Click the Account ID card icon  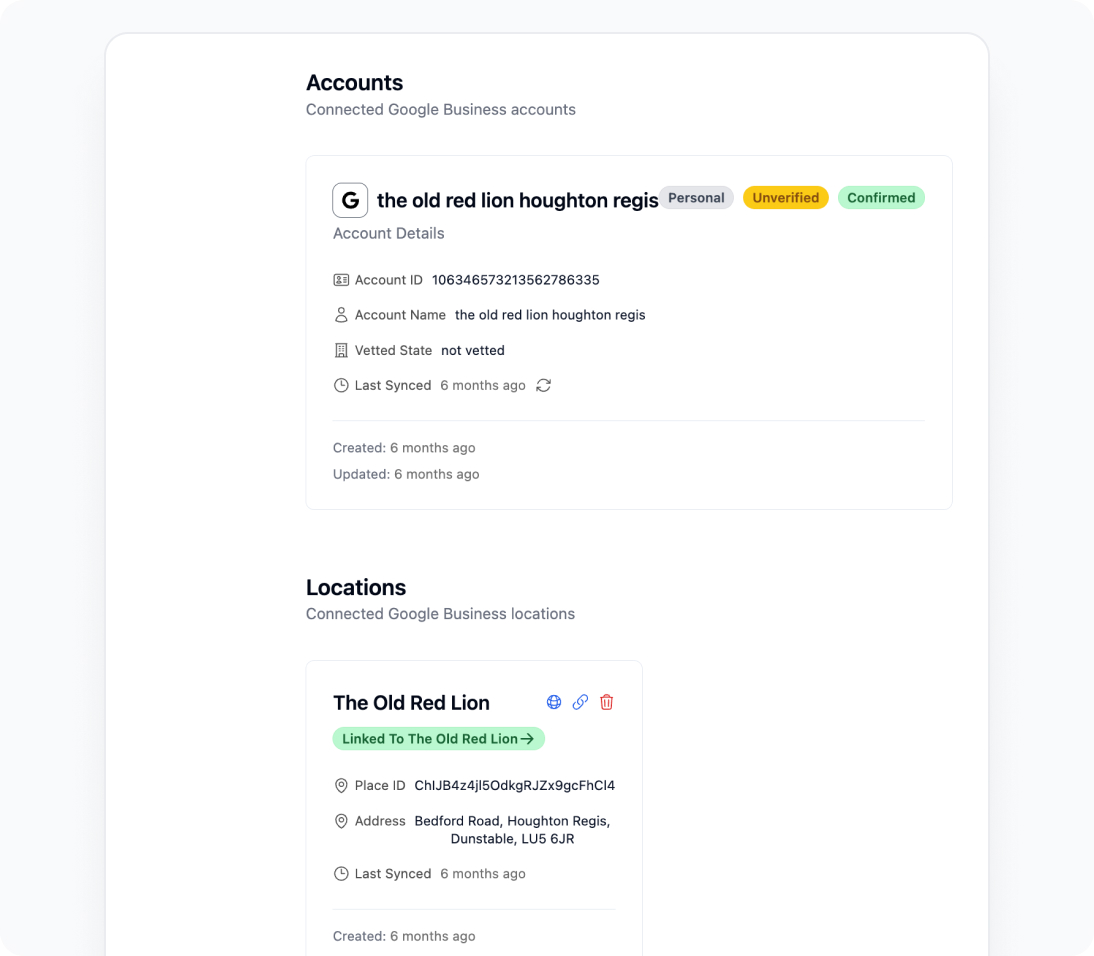[341, 280]
